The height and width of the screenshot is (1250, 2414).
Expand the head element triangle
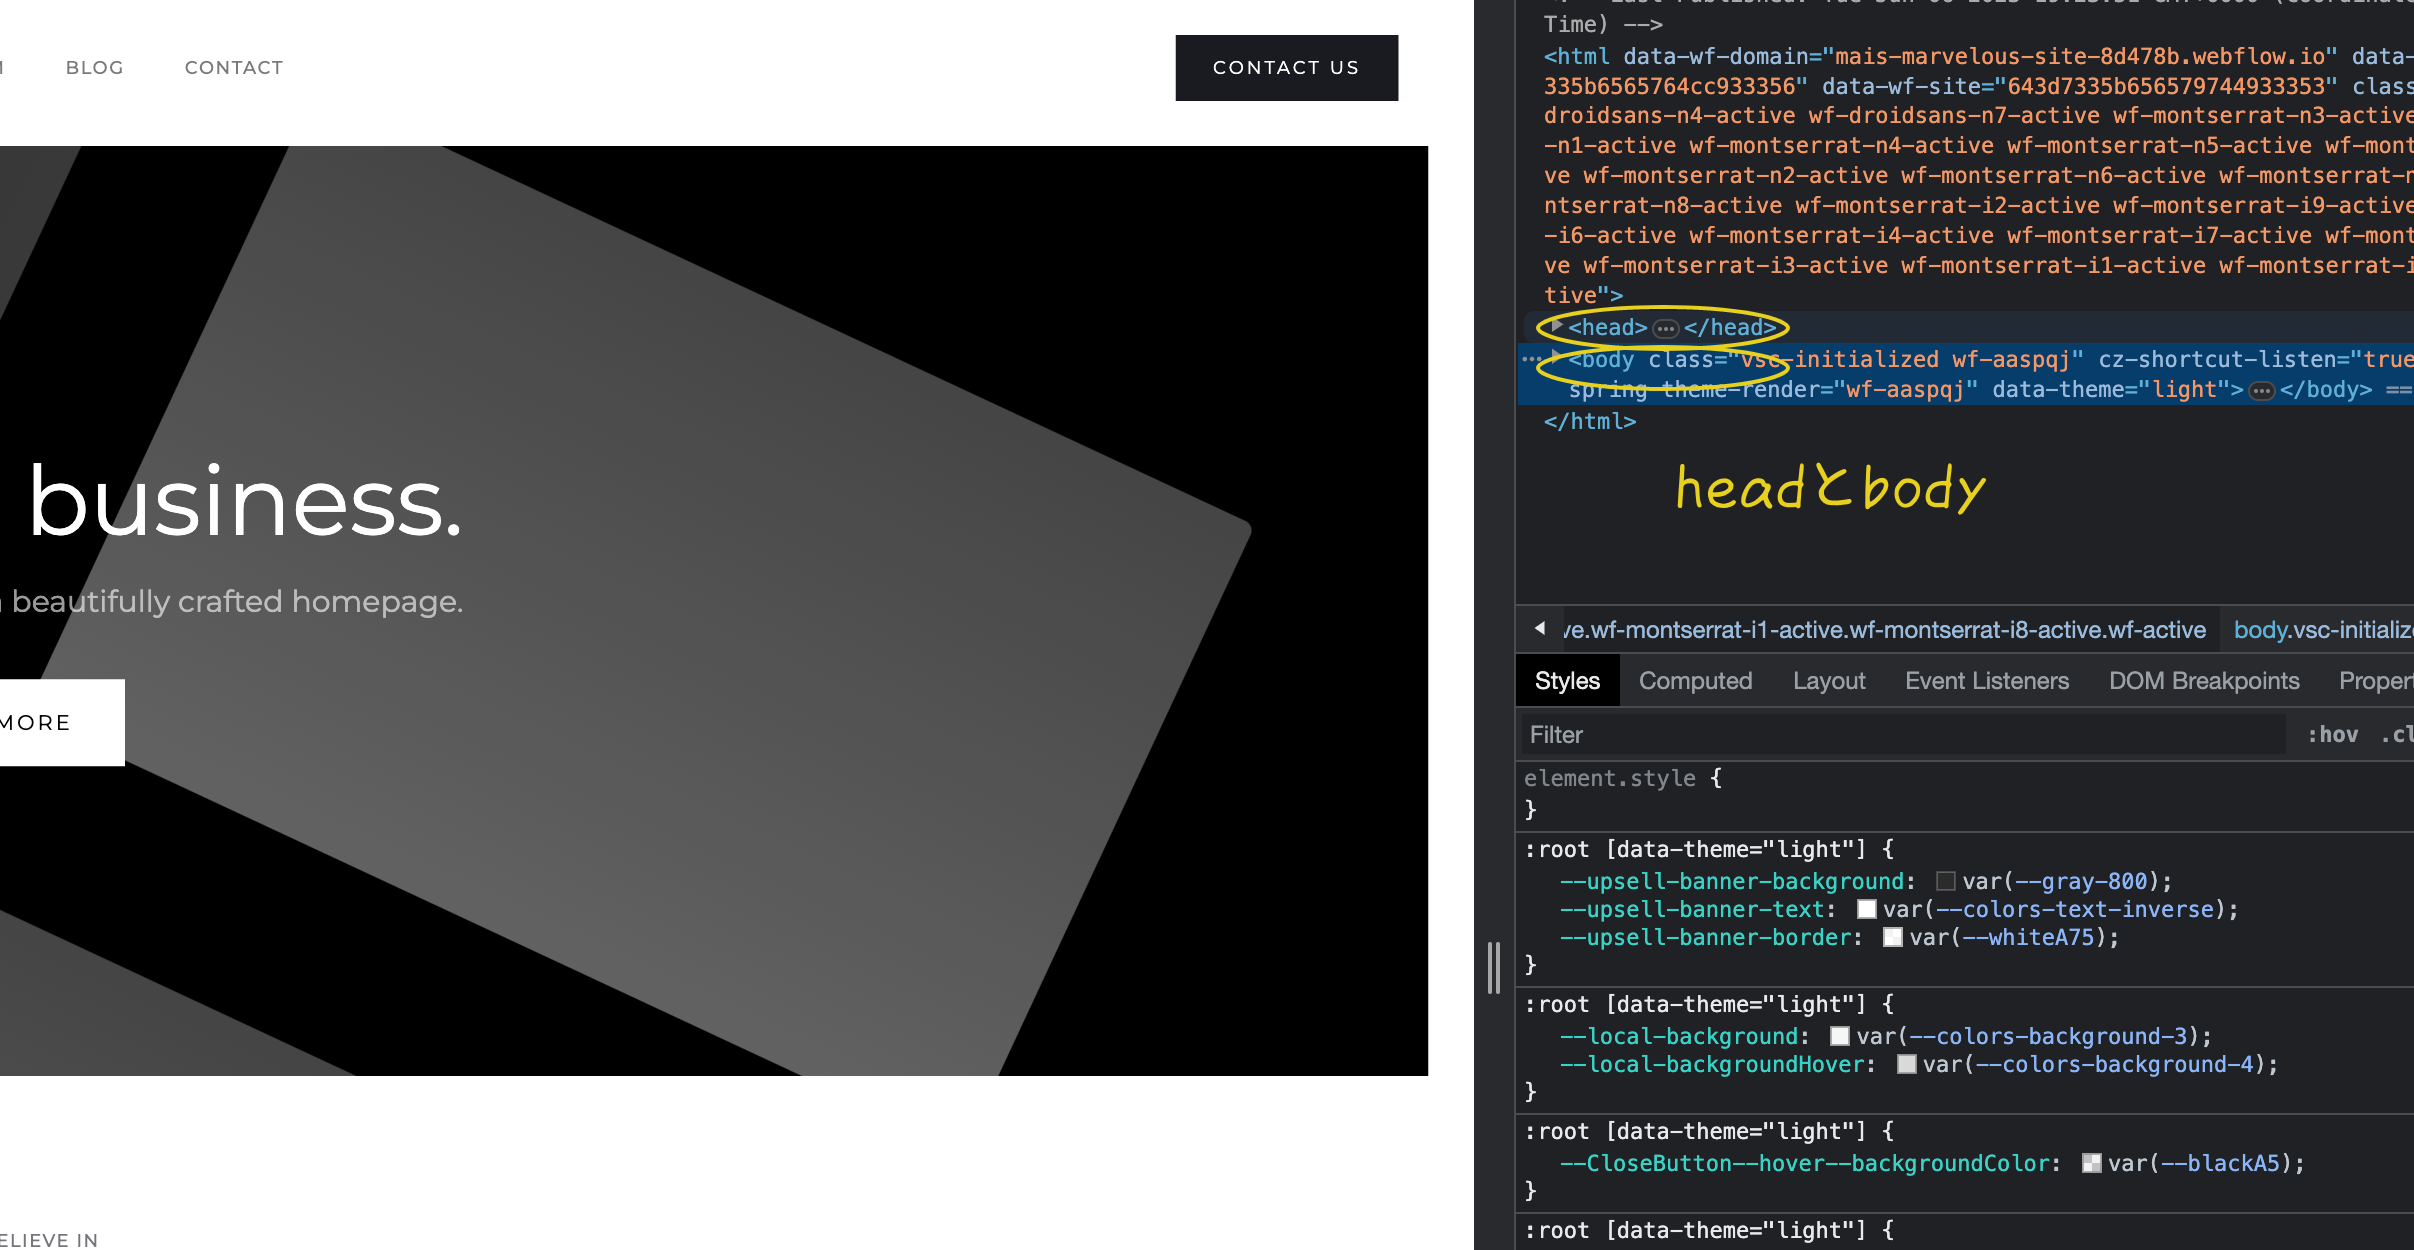tap(1556, 327)
